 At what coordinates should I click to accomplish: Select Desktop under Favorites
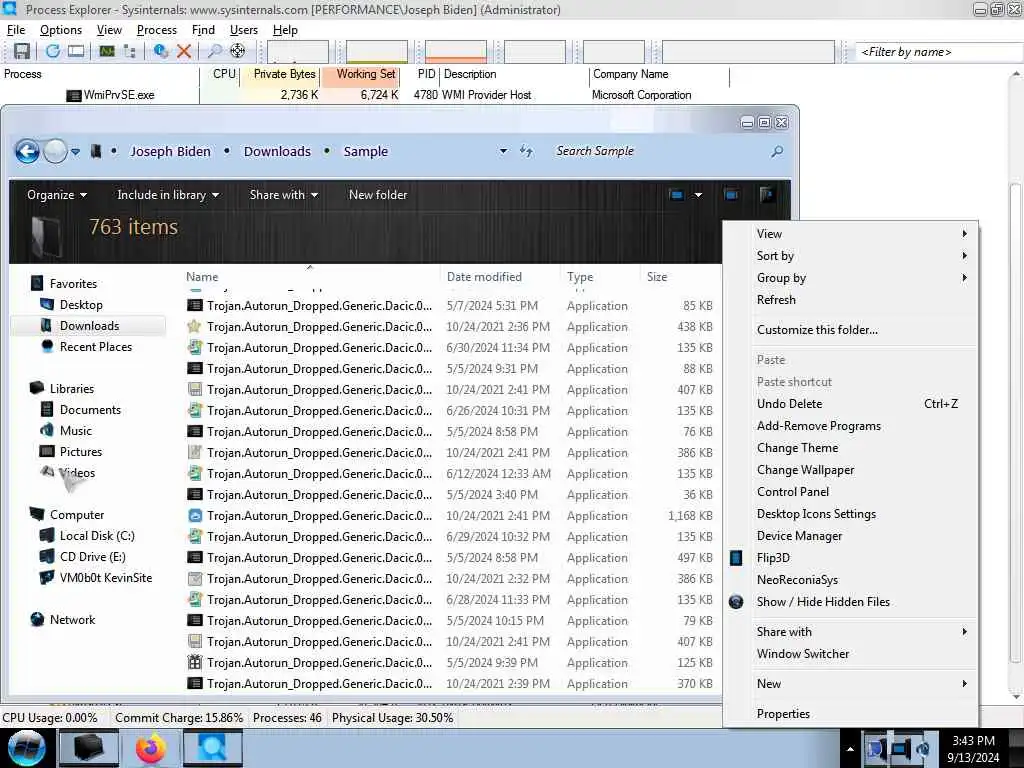pos(81,305)
